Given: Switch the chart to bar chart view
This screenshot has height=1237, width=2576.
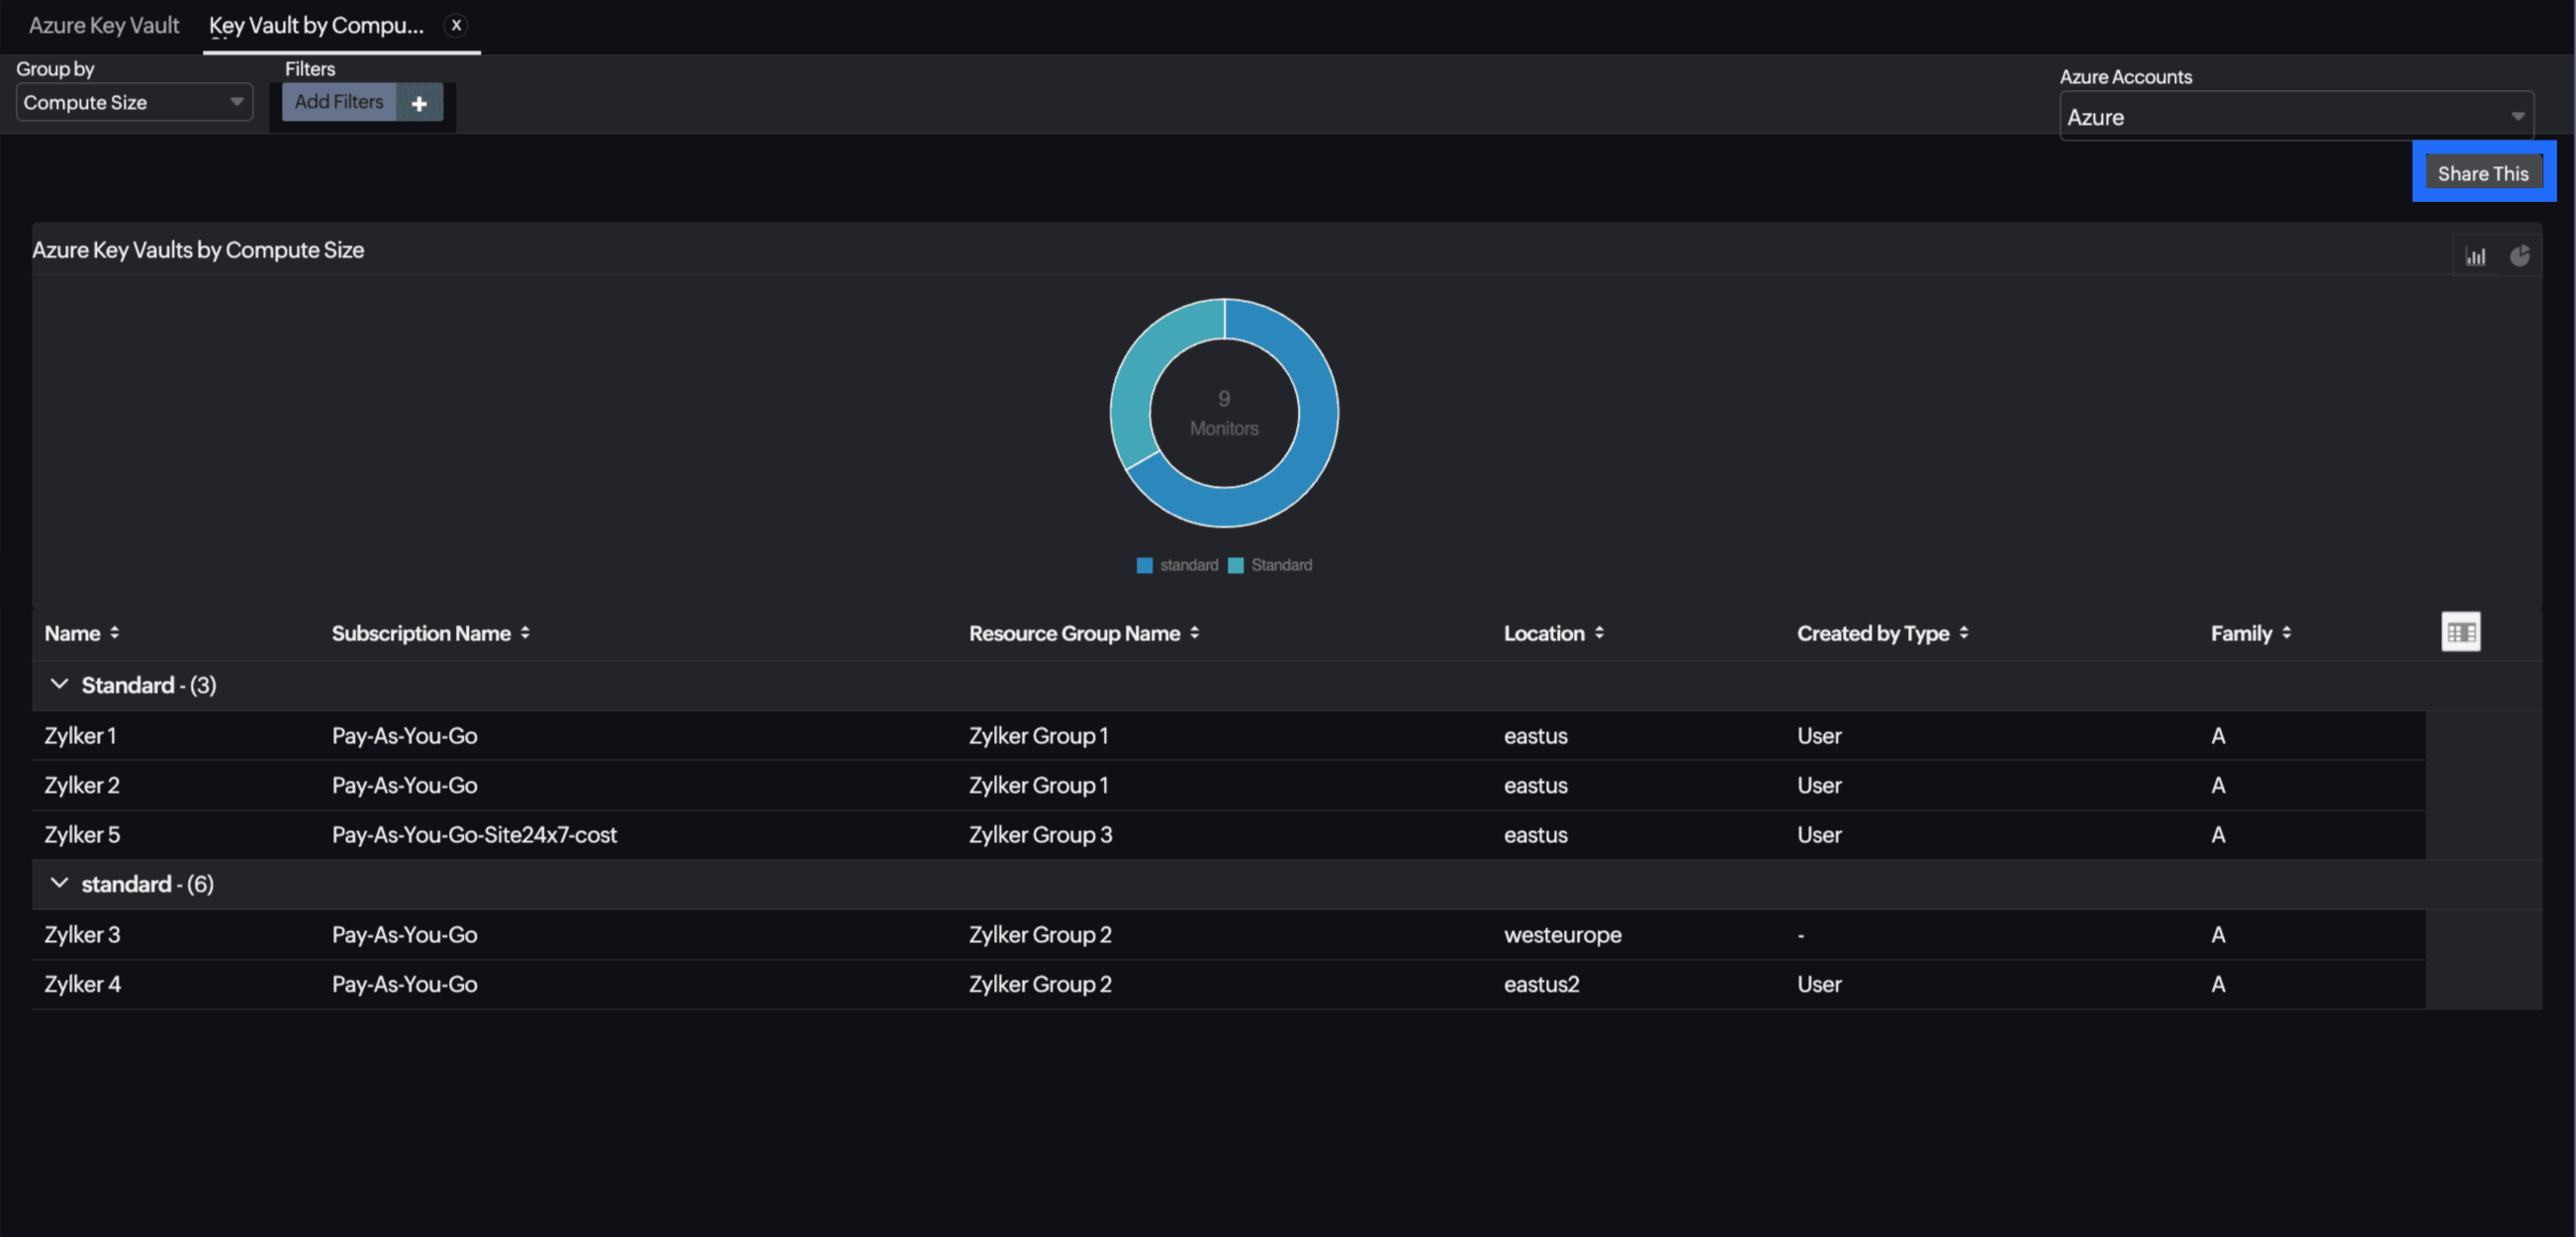Looking at the screenshot, I should coord(2477,256).
